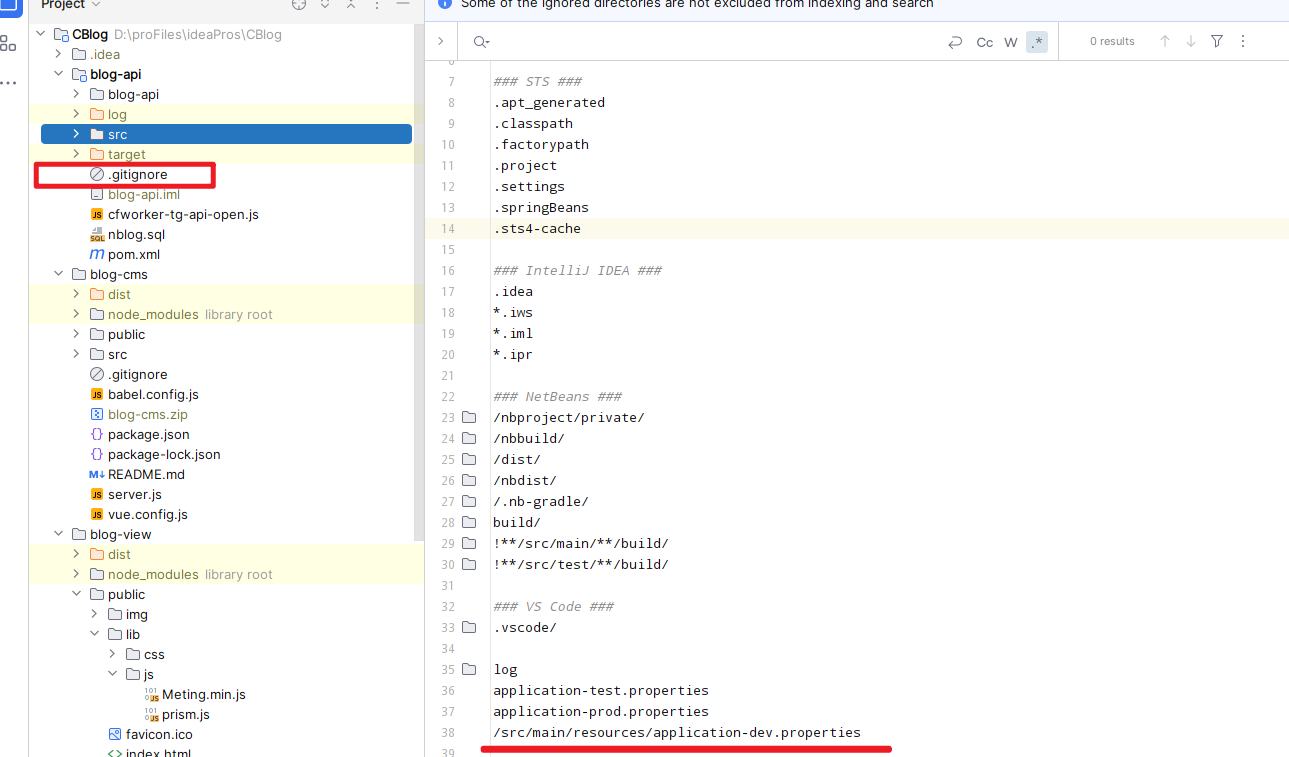Select vue.config.js file
This screenshot has width=1289, height=757.
[x=148, y=514]
